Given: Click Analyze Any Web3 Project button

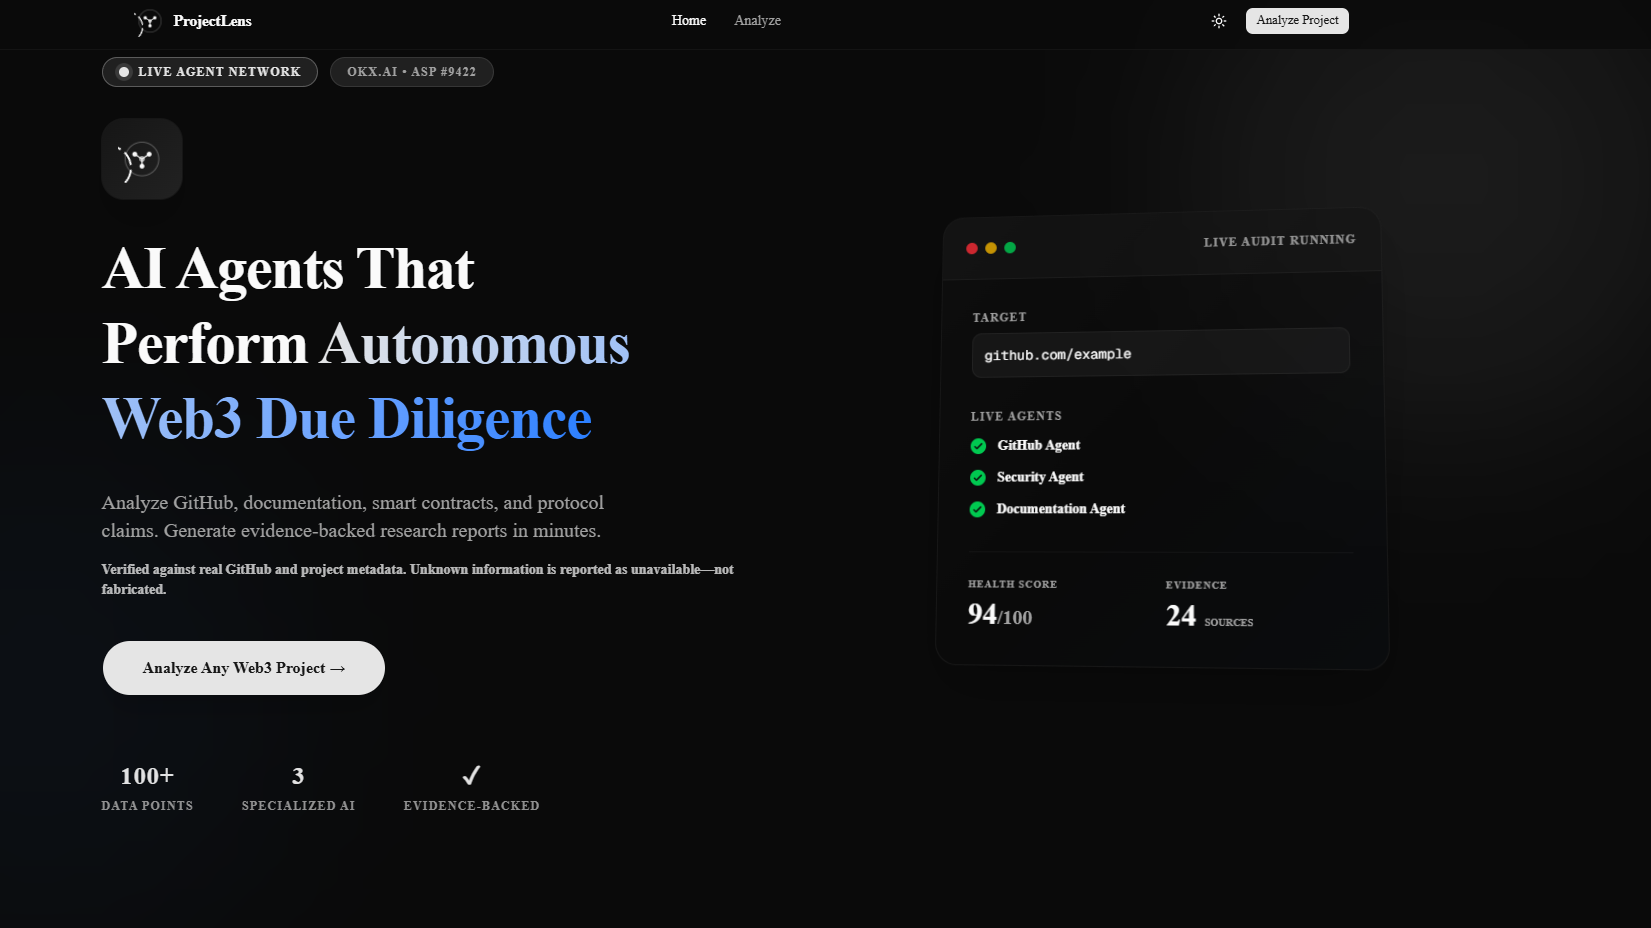Looking at the screenshot, I should click(x=244, y=668).
